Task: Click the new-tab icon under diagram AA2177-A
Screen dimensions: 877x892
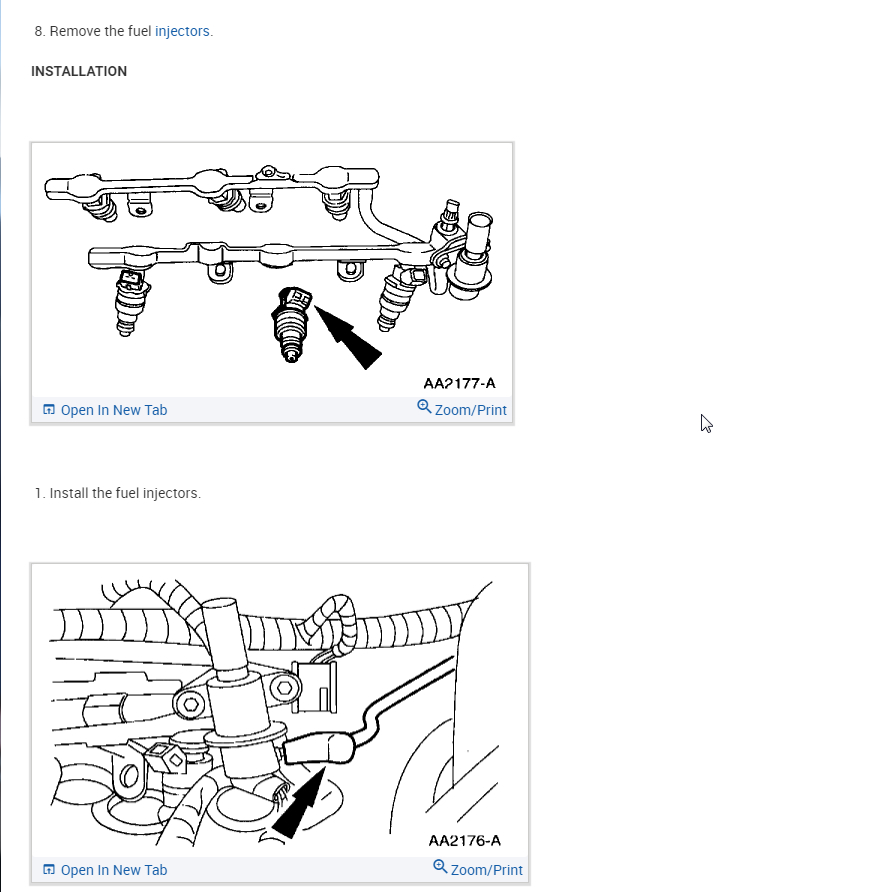Action: 49,410
